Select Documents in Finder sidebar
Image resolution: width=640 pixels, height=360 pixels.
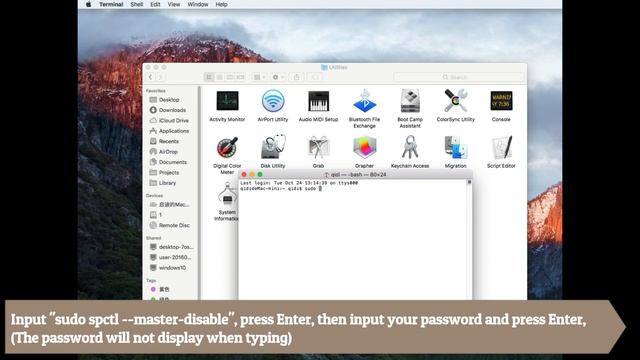click(x=169, y=162)
